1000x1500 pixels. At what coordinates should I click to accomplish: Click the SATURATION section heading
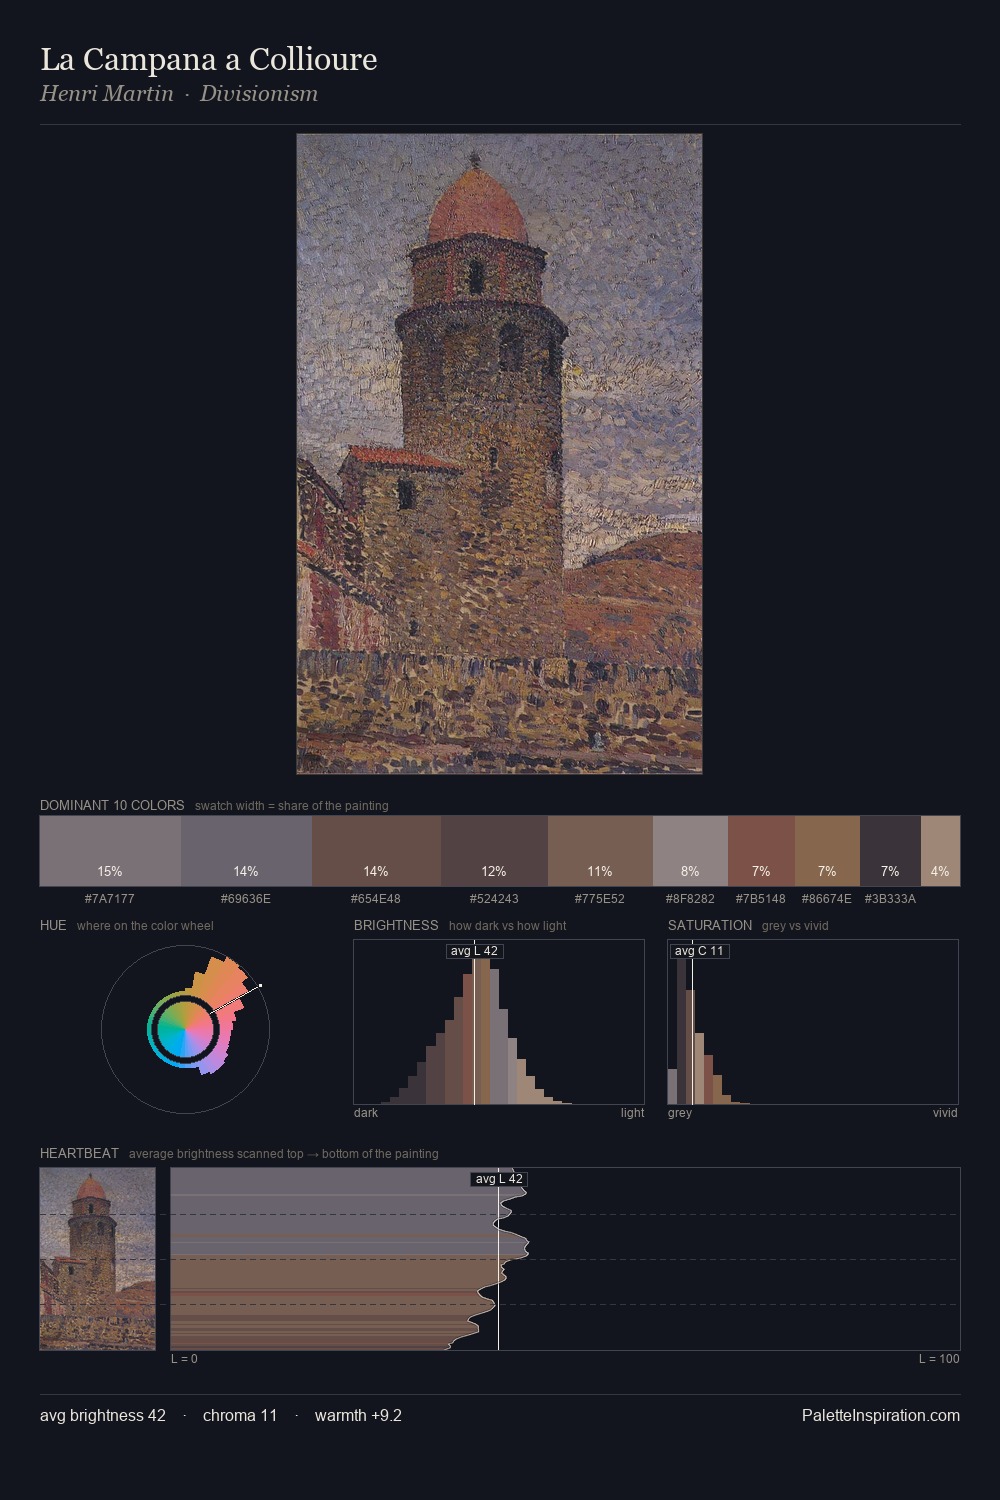pyautogui.click(x=710, y=925)
